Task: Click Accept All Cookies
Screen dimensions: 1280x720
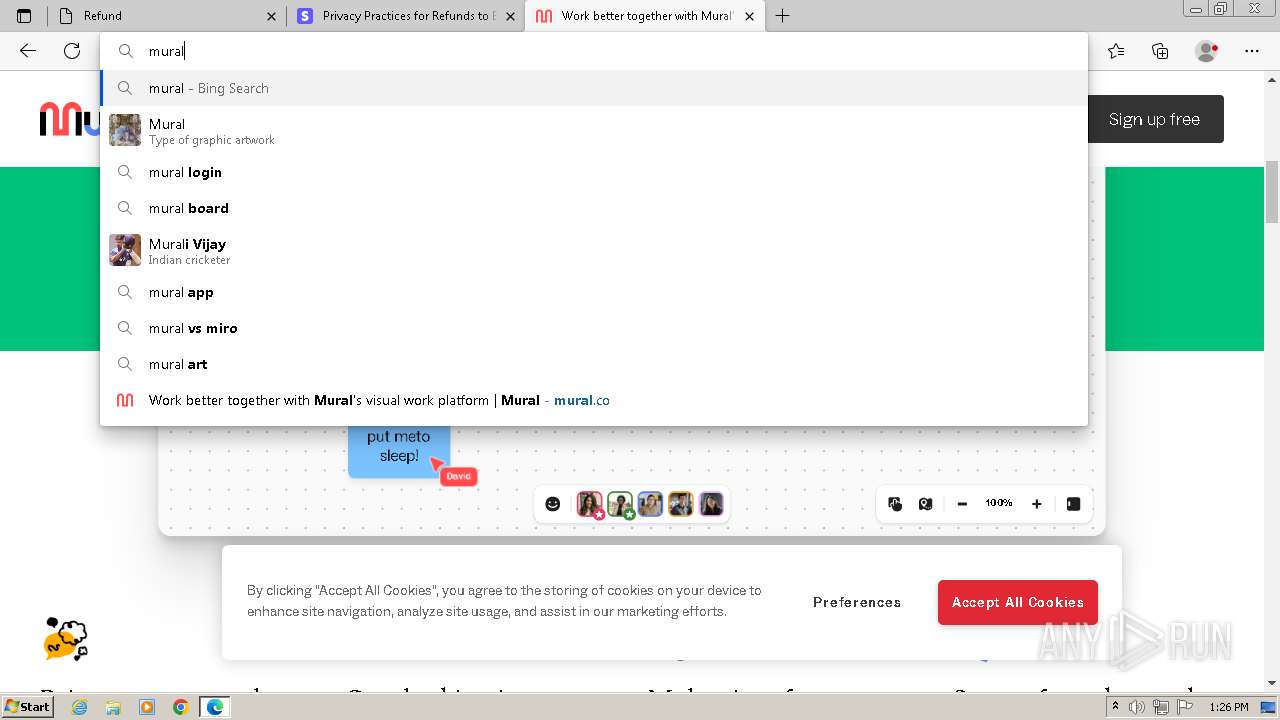Action: (x=1018, y=602)
